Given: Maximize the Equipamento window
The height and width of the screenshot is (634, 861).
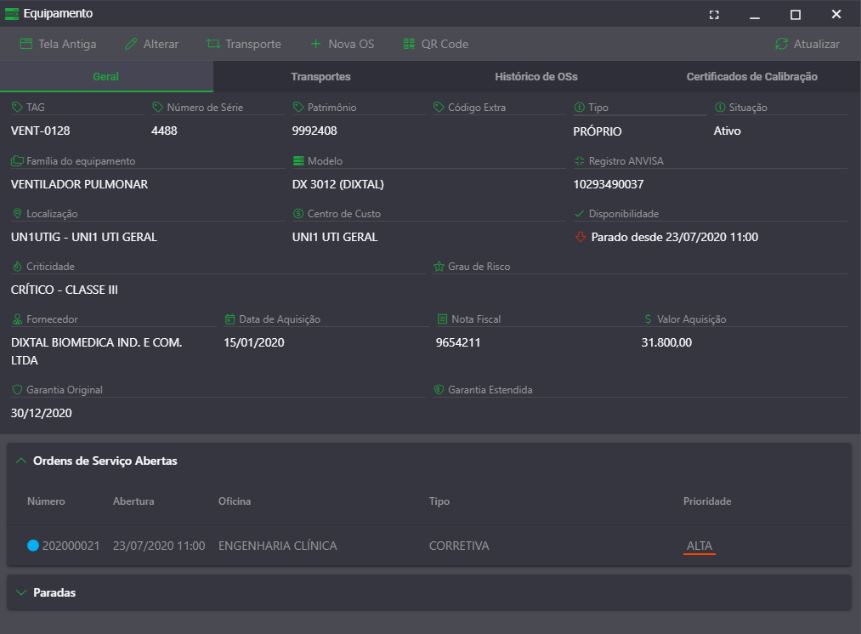Looking at the screenshot, I should tap(795, 14).
